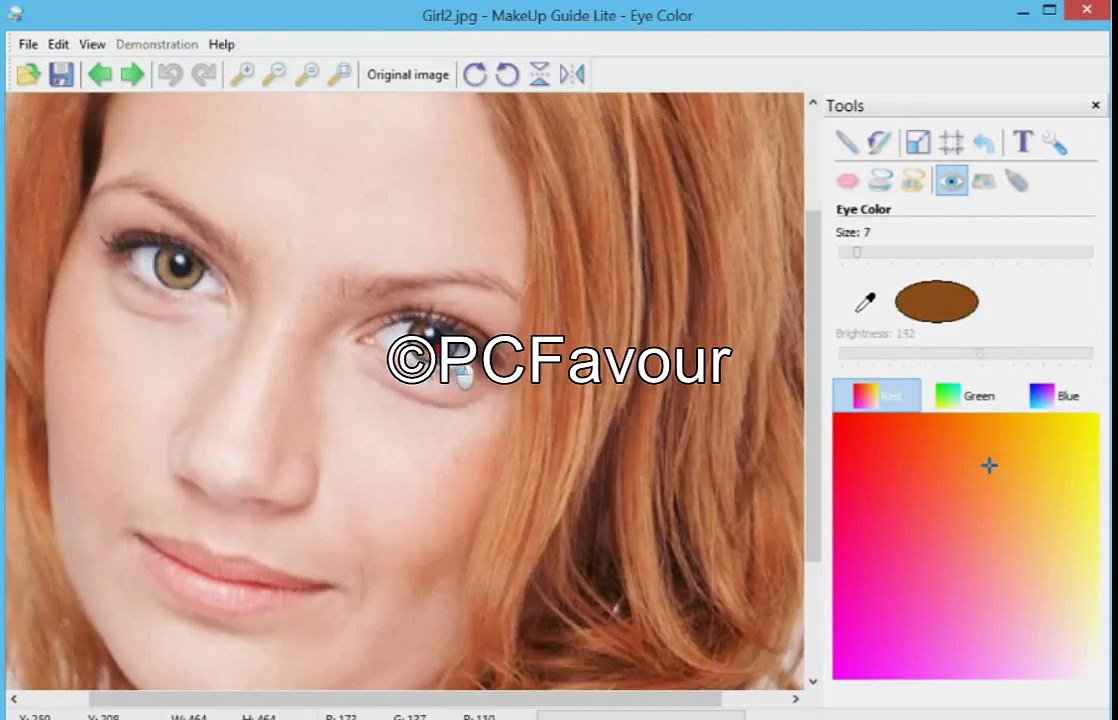This screenshot has height=720, width=1118.
Task: Select the crop grid tool
Action: coord(951,143)
